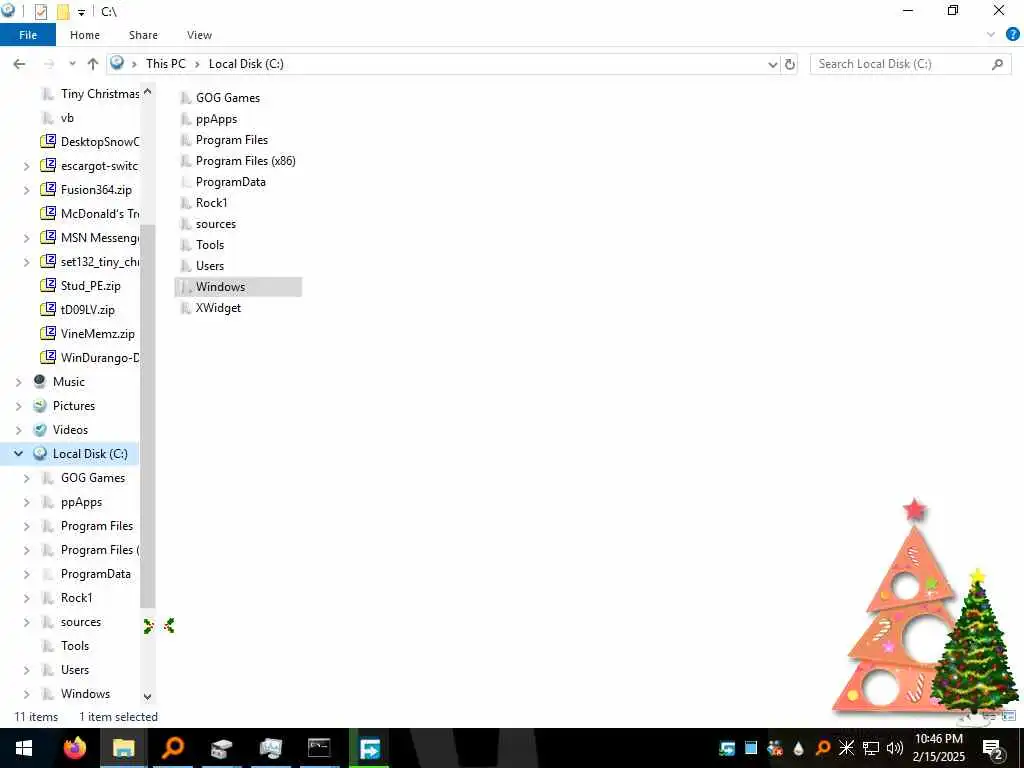1024x768 pixels.
Task: Select VineMemz.zip in navigation pane
Action: click(97, 334)
